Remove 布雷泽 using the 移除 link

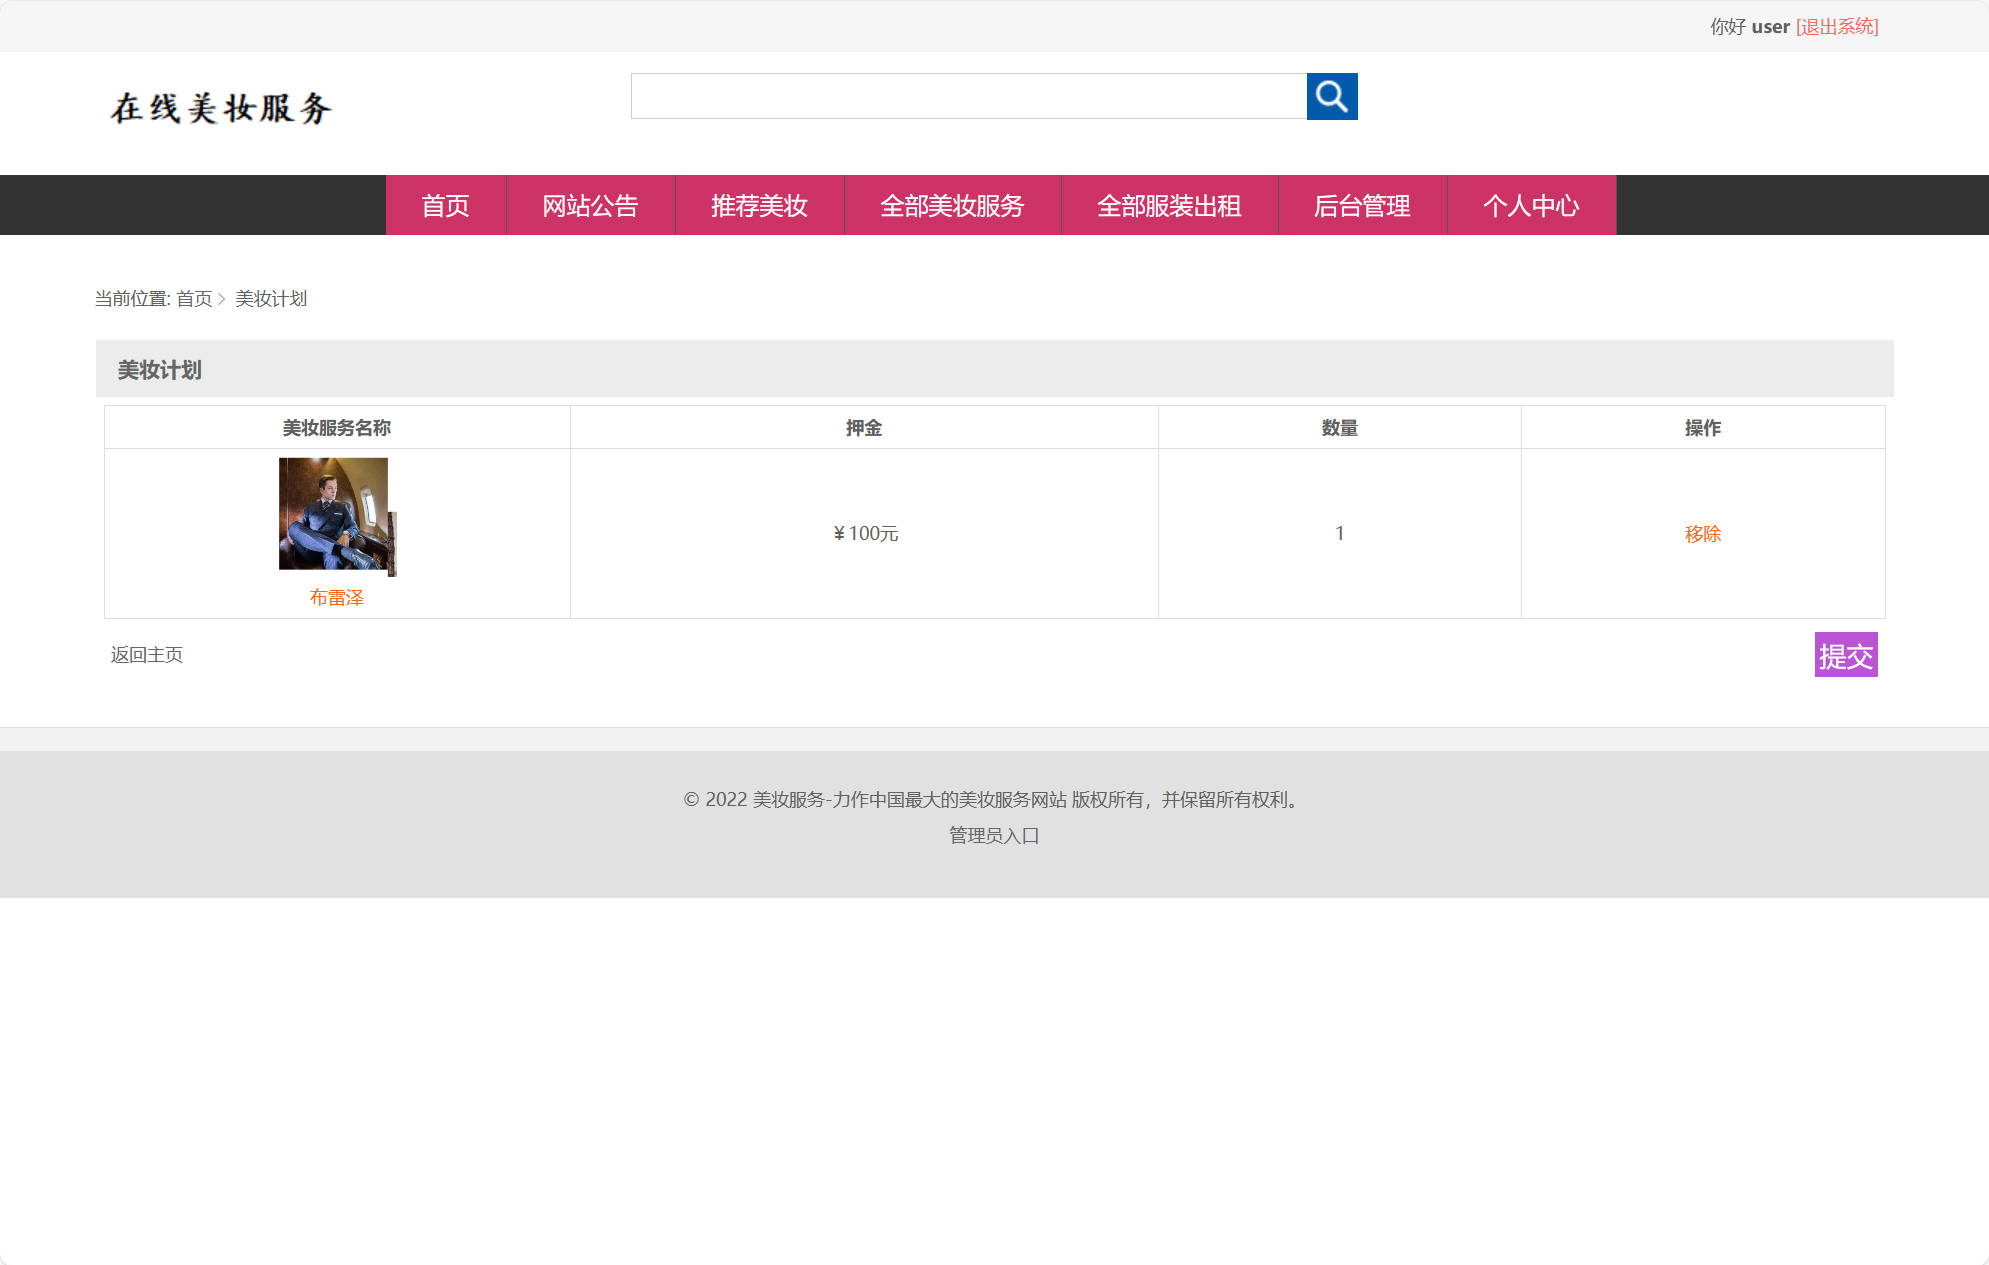(x=1702, y=533)
